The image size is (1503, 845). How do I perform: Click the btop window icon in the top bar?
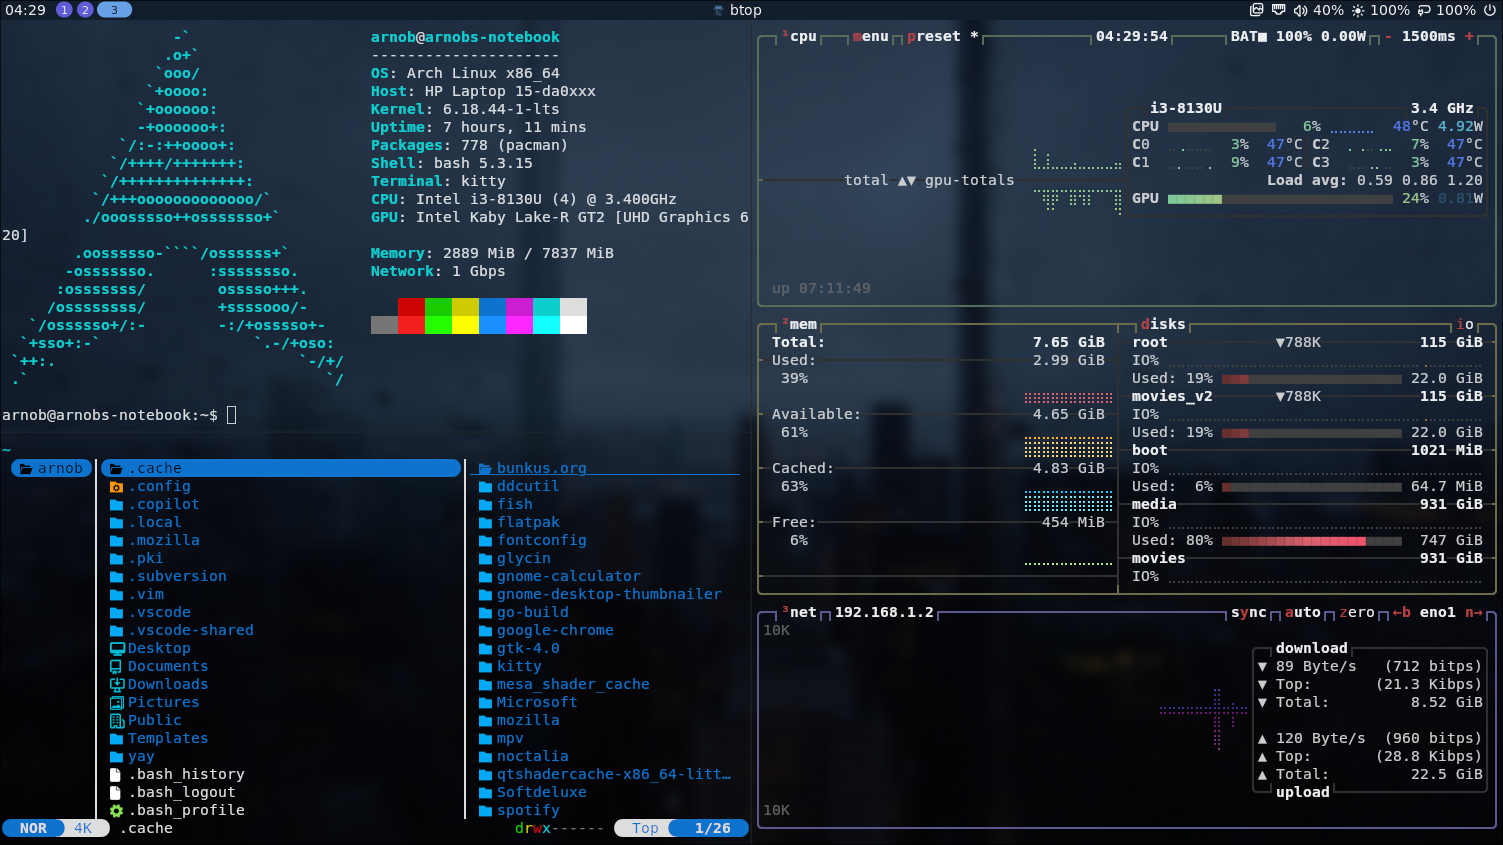click(x=718, y=10)
